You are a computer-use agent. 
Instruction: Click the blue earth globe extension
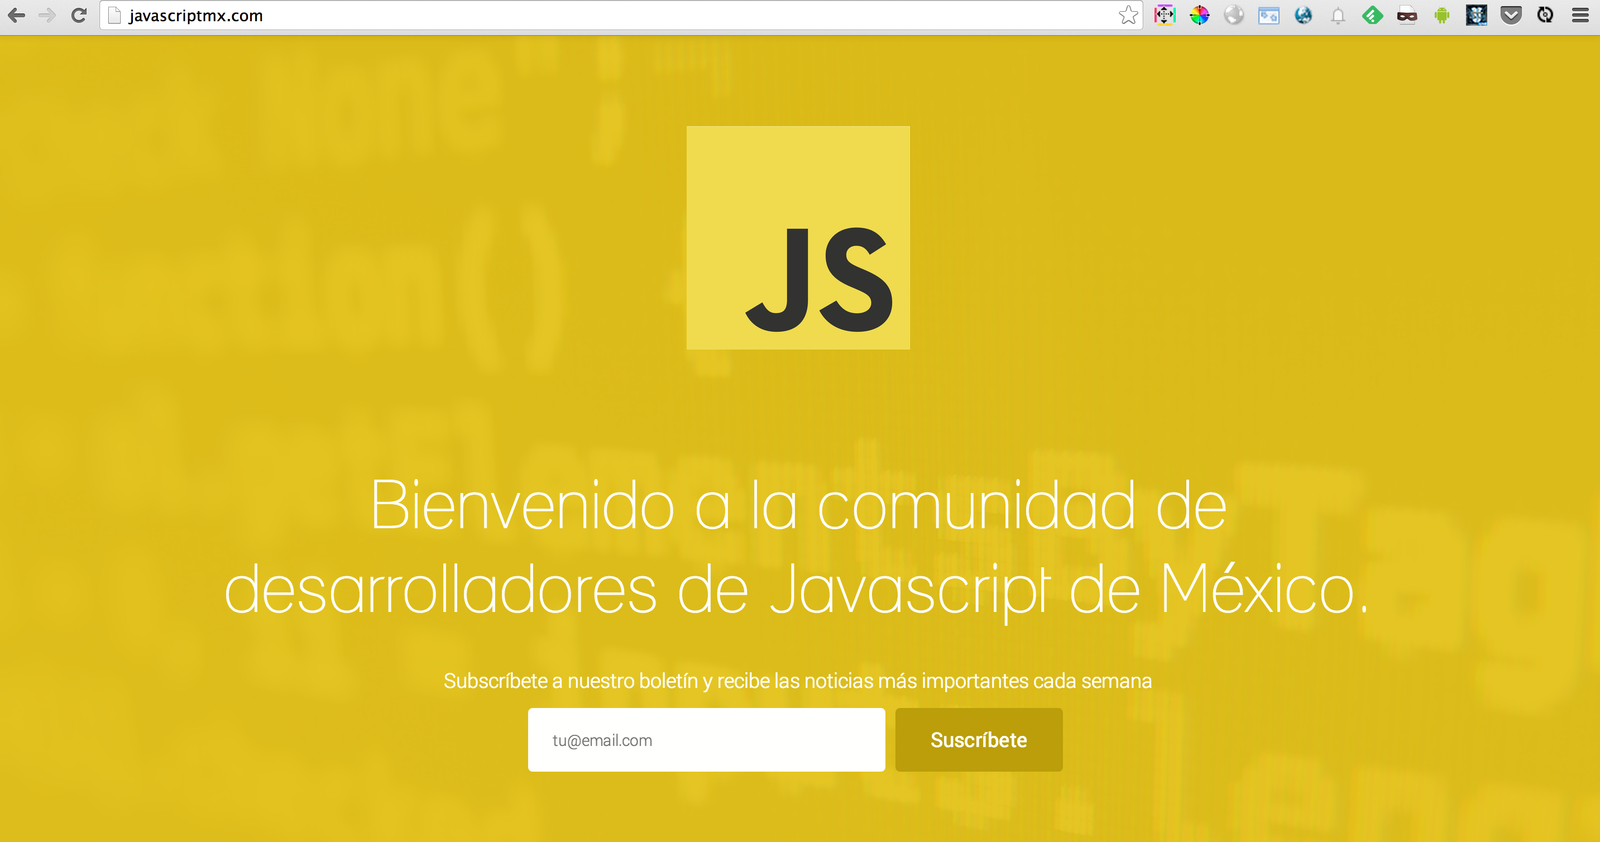[1303, 15]
